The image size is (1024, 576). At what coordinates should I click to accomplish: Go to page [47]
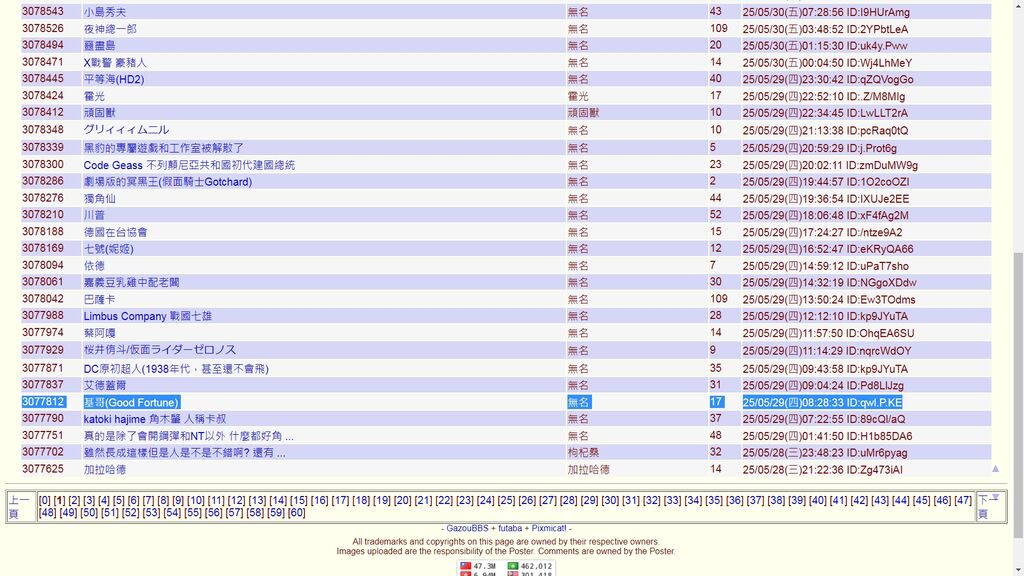[963, 500]
